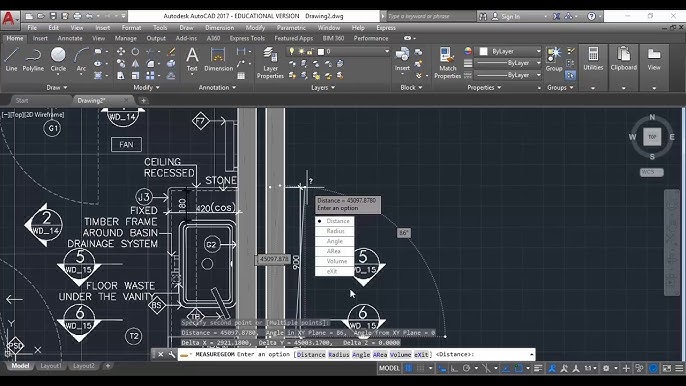Choose the Text annotation tool
This screenshot has height=386, width=686.
pyautogui.click(x=192, y=59)
